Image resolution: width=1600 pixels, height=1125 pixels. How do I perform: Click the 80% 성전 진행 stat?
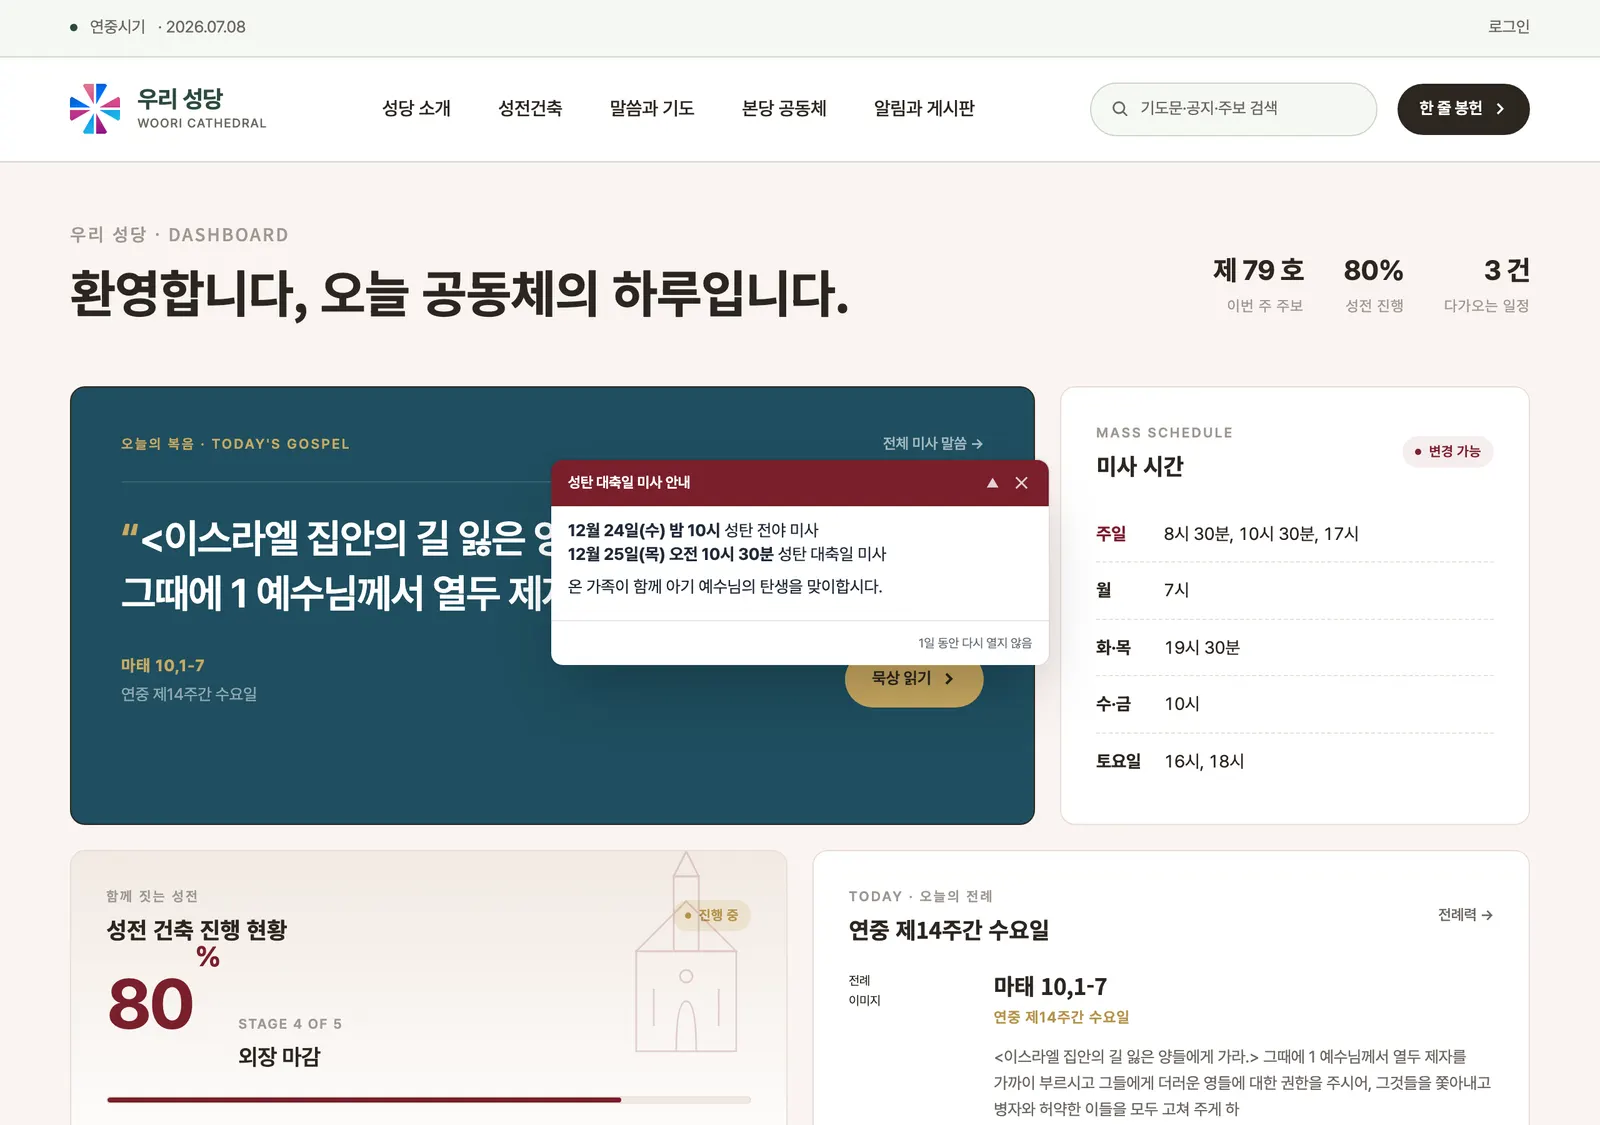click(x=1374, y=285)
